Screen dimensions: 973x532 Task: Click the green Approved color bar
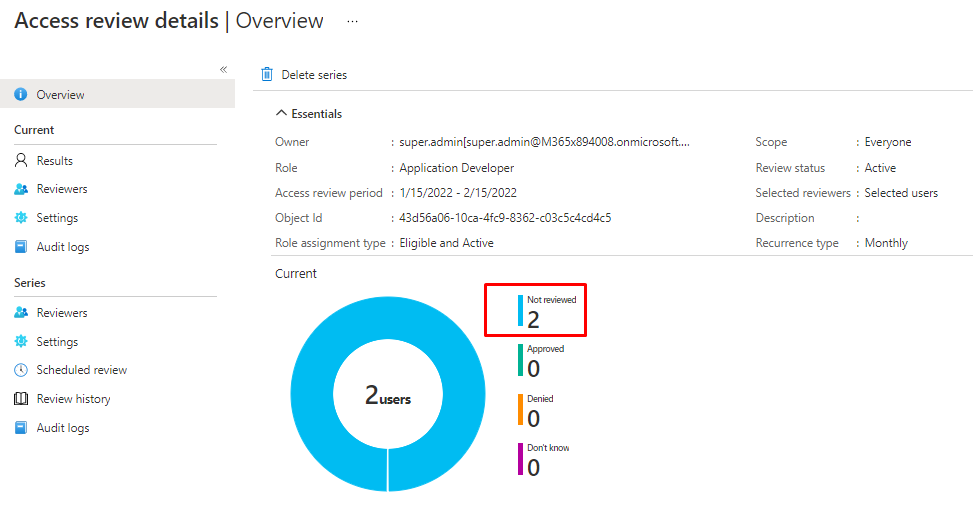pos(520,360)
